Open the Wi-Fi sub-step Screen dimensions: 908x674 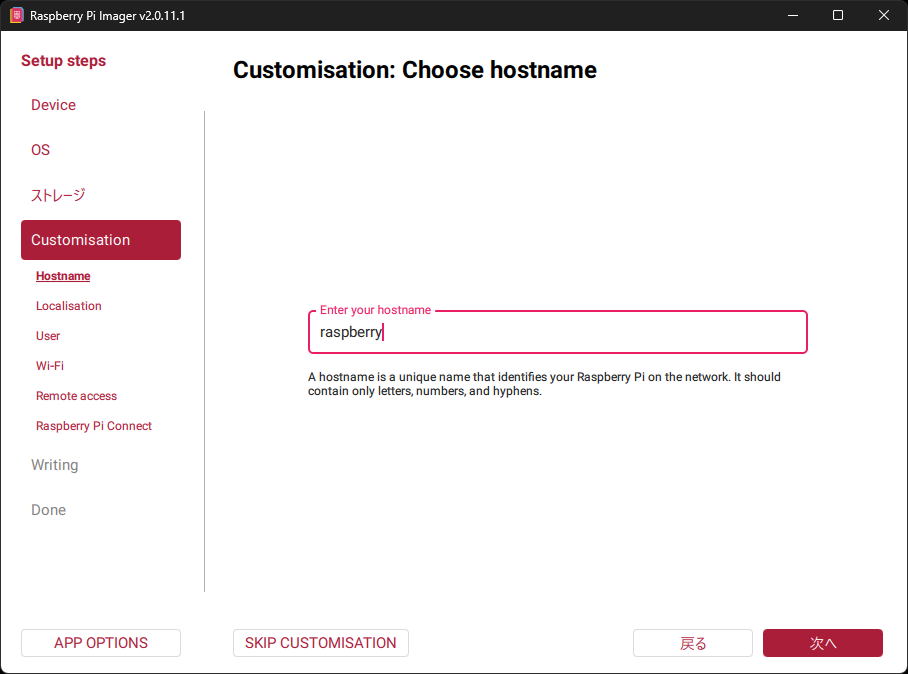50,366
